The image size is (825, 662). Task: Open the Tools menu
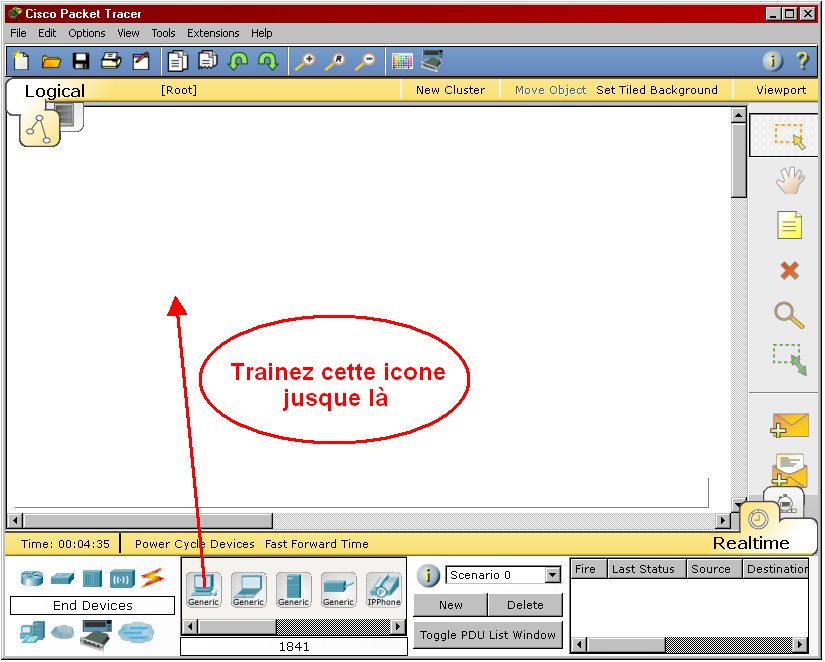coord(163,33)
